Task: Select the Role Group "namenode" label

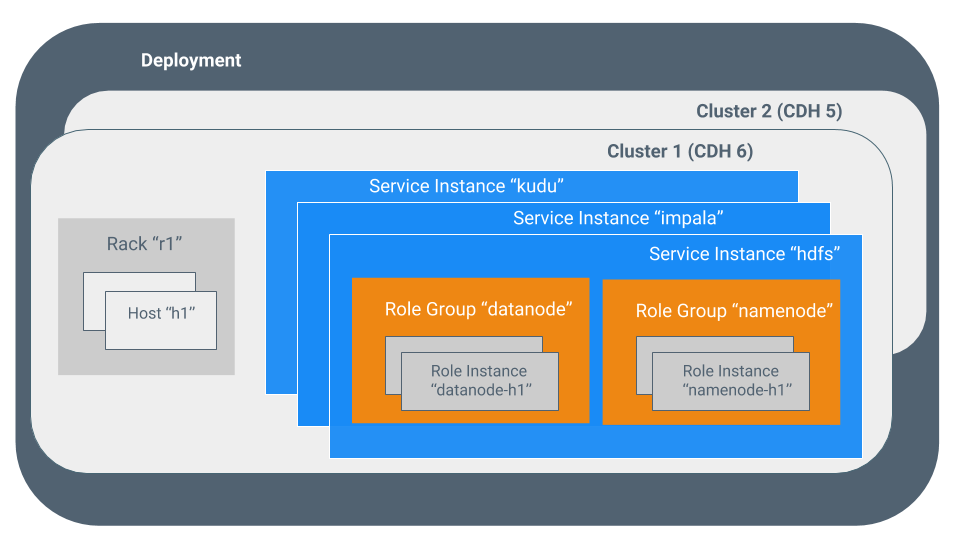Action: (733, 311)
